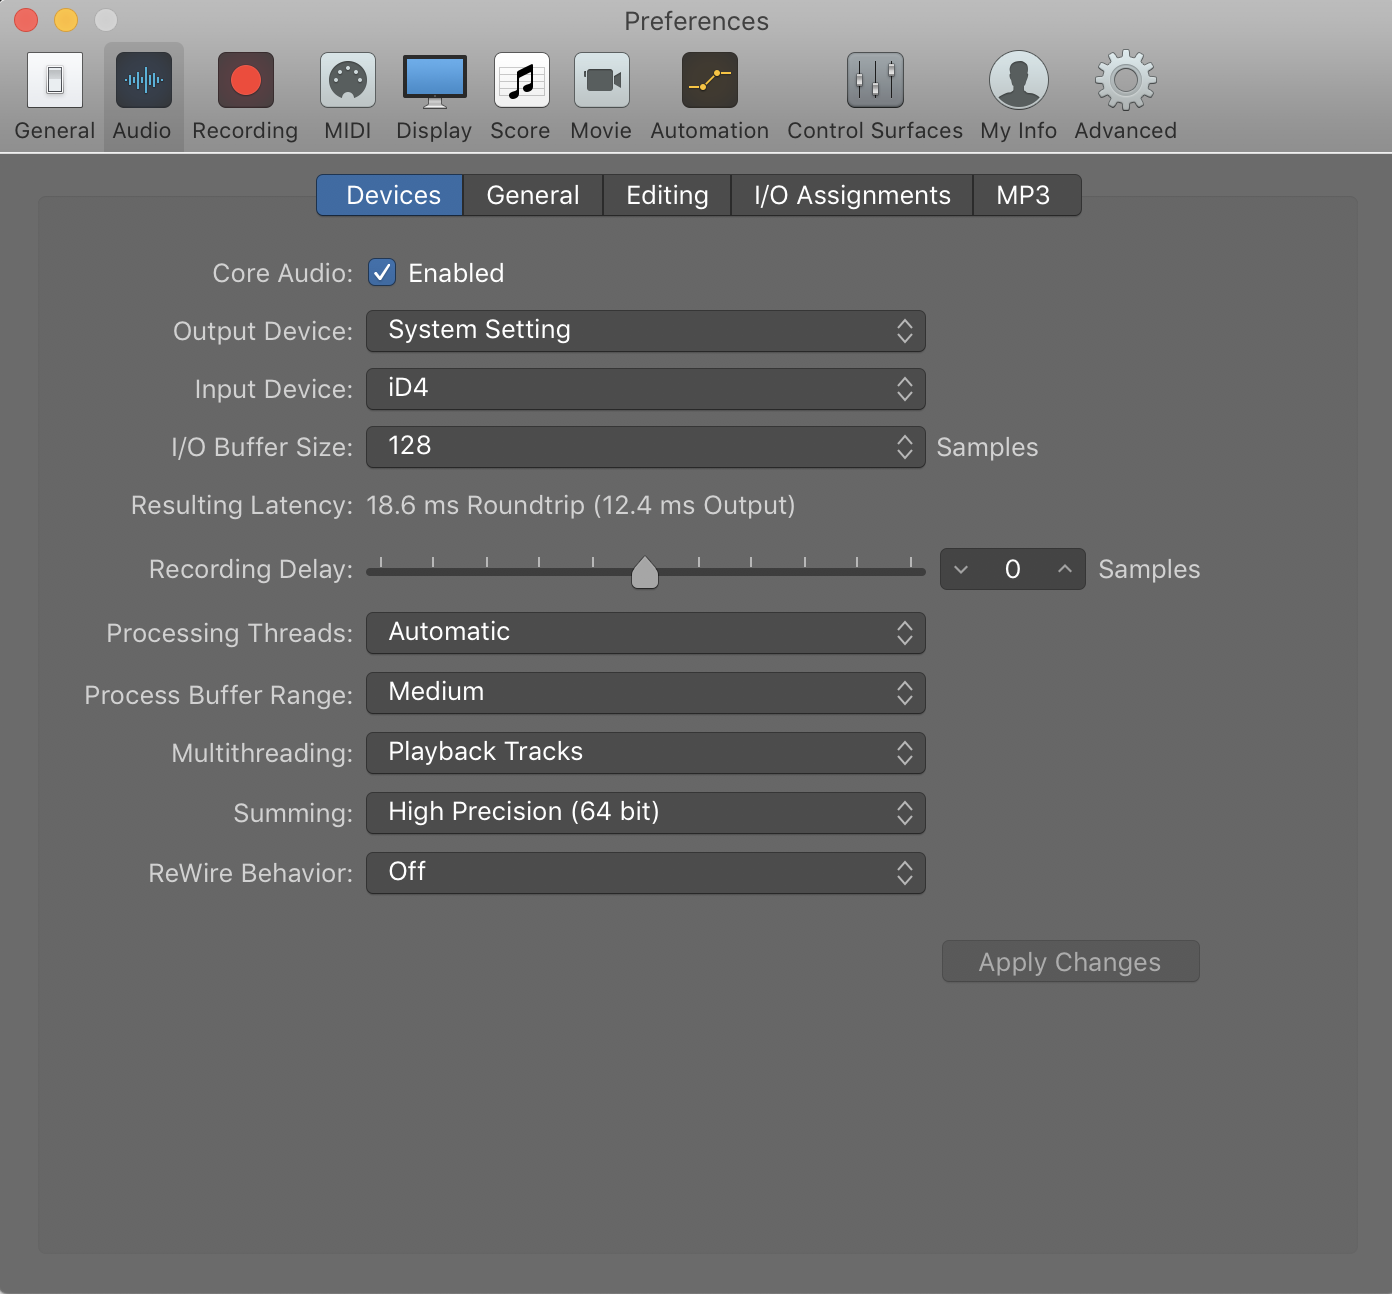Open Recording preferences red record icon

[x=245, y=80]
